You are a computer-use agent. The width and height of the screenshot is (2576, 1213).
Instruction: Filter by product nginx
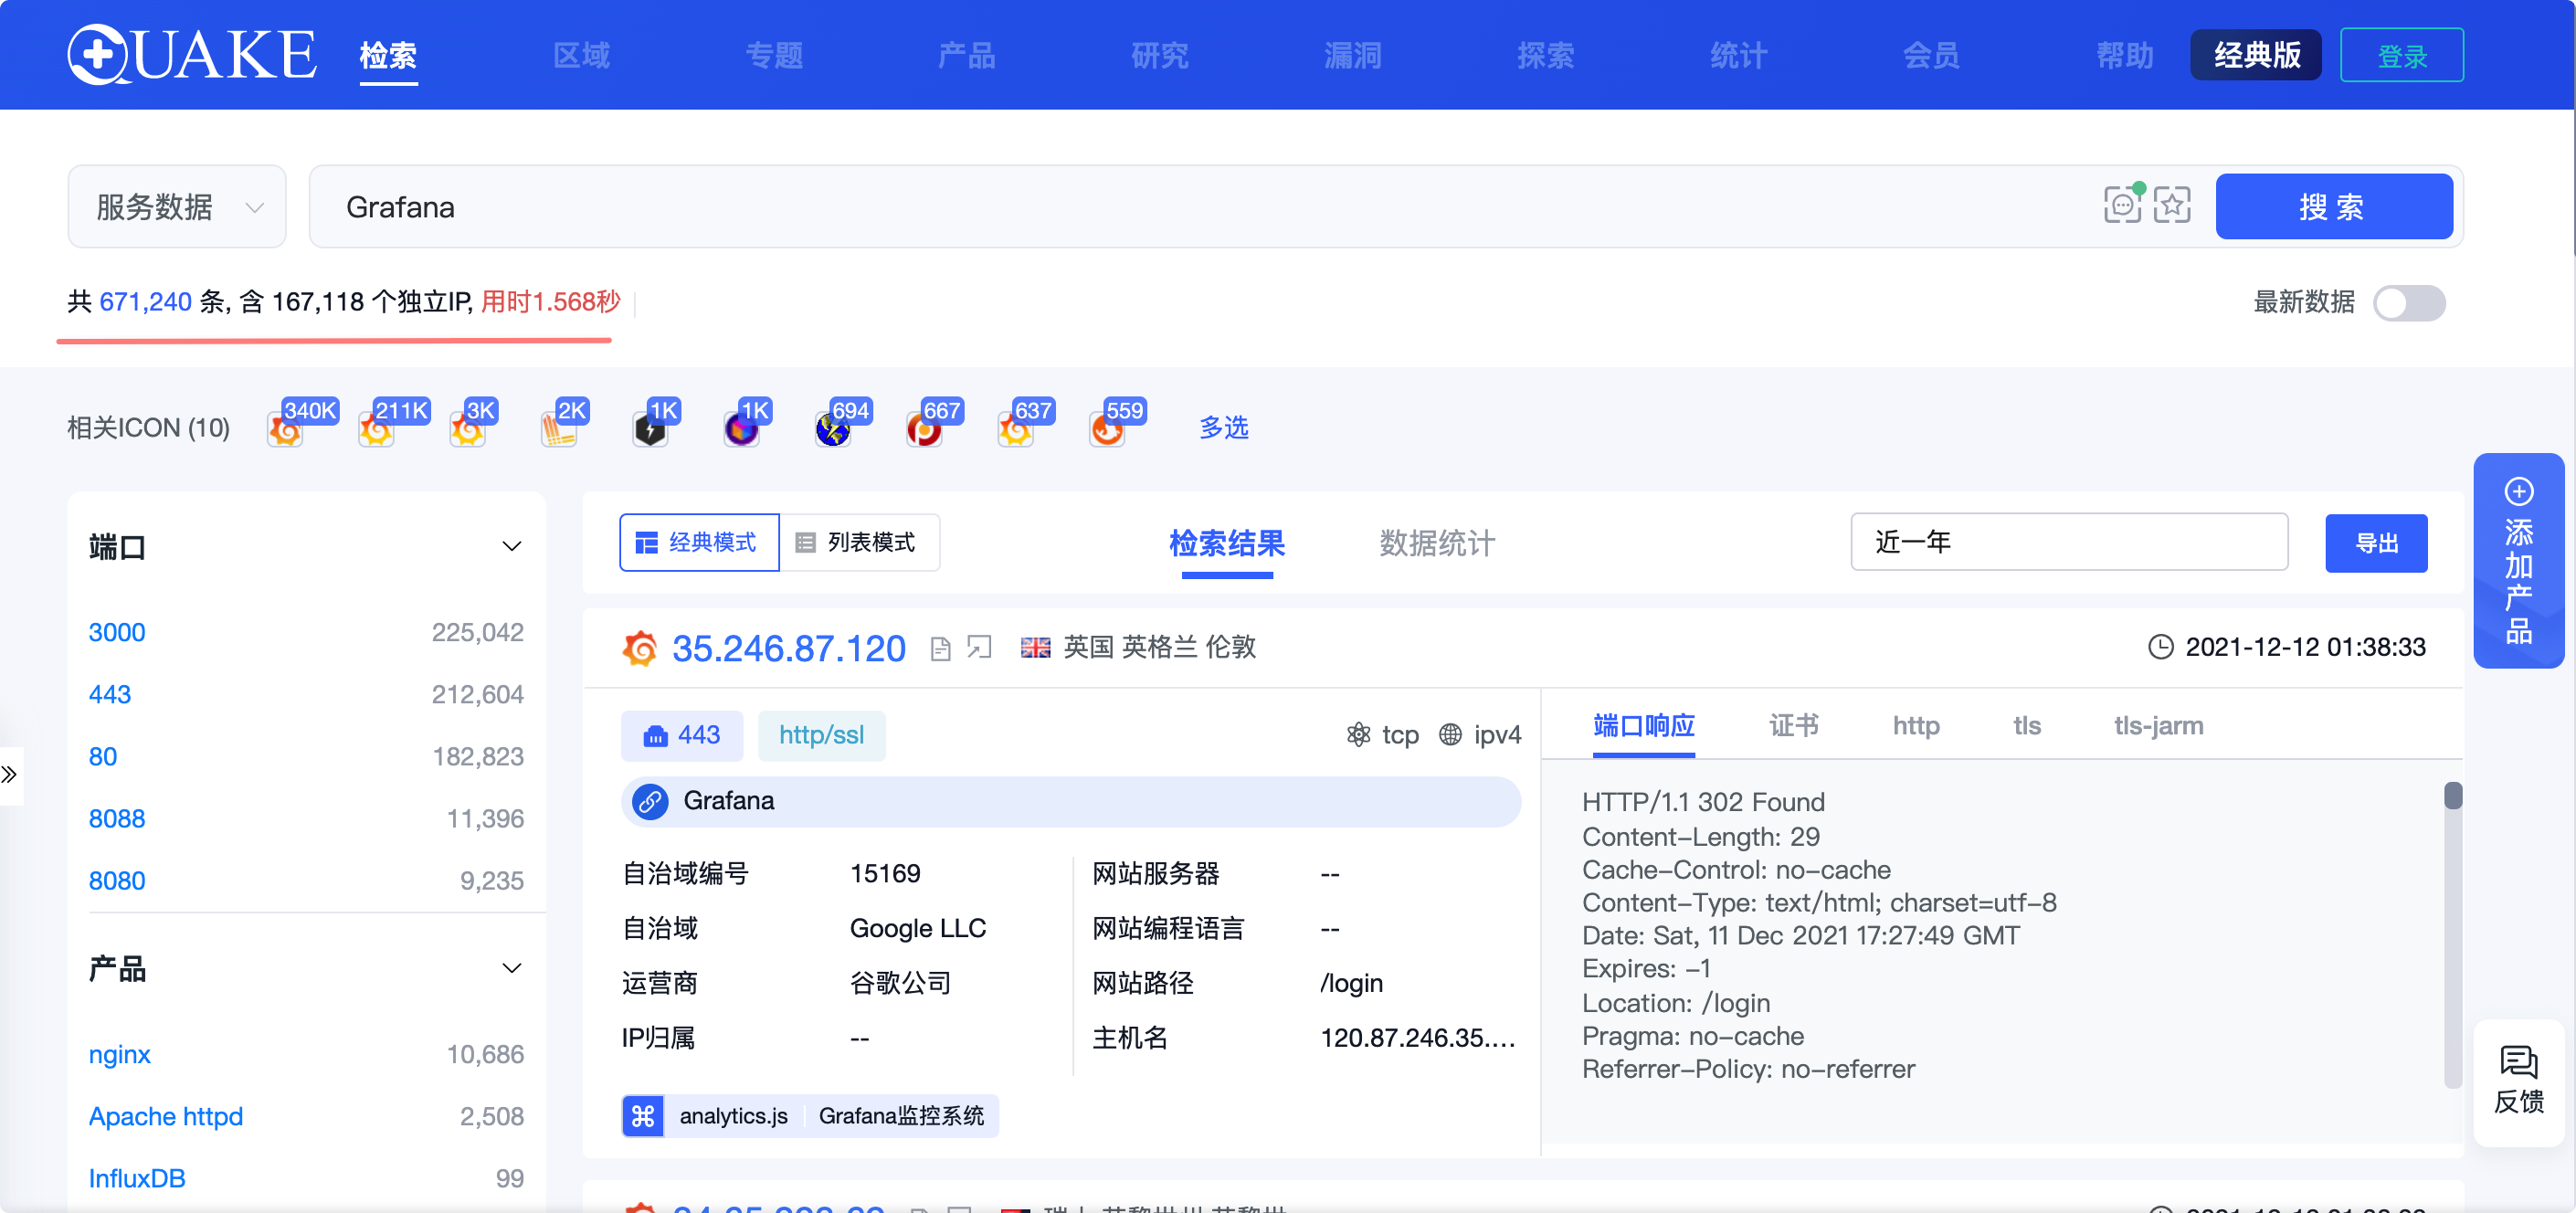point(119,1054)
